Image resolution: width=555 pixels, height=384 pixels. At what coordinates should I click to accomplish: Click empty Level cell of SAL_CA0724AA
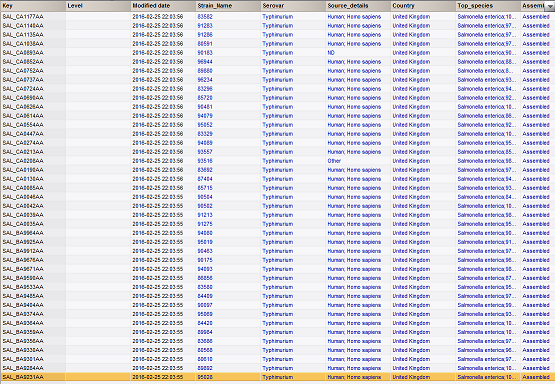pos(98,89)
